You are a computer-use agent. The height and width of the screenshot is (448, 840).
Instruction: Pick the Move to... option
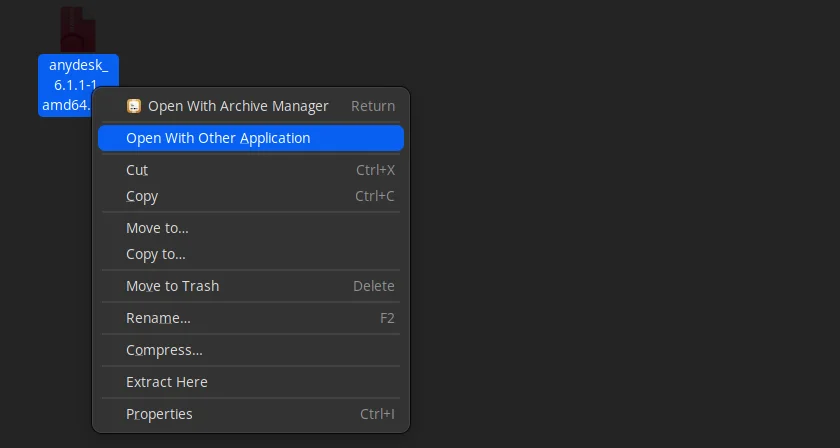click(x=157, y=228)
